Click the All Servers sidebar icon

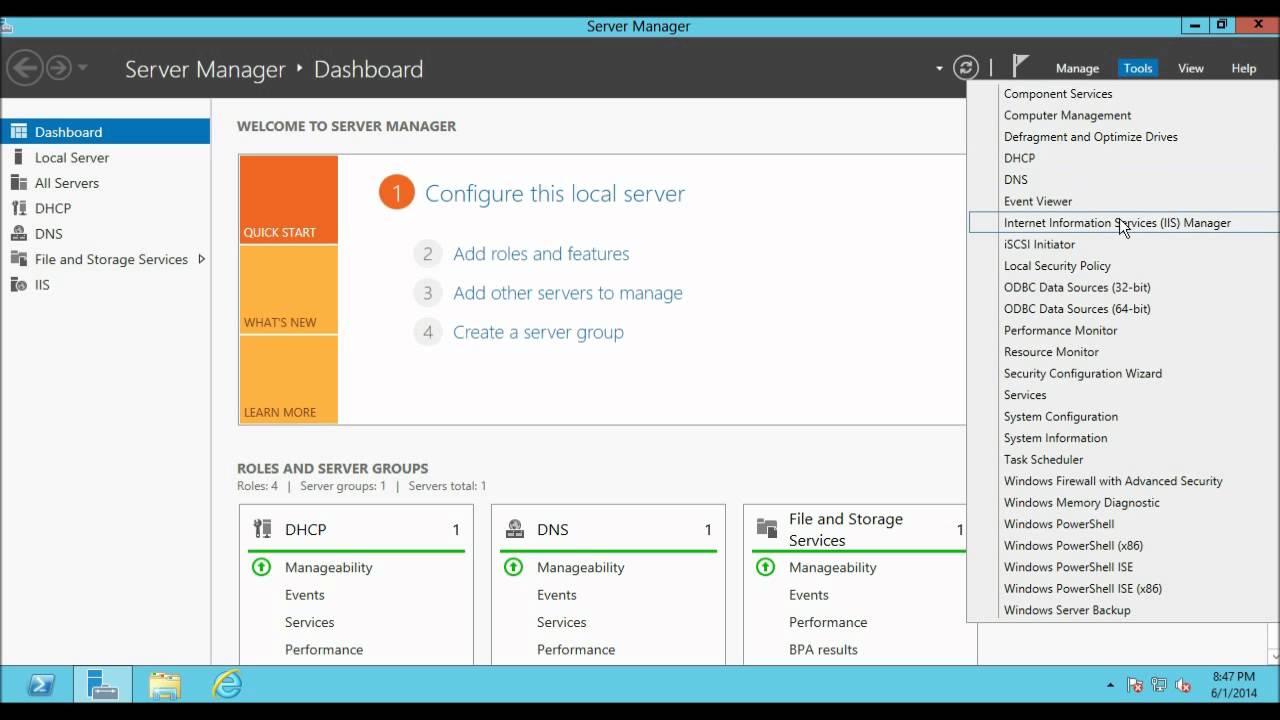[18, 182]
